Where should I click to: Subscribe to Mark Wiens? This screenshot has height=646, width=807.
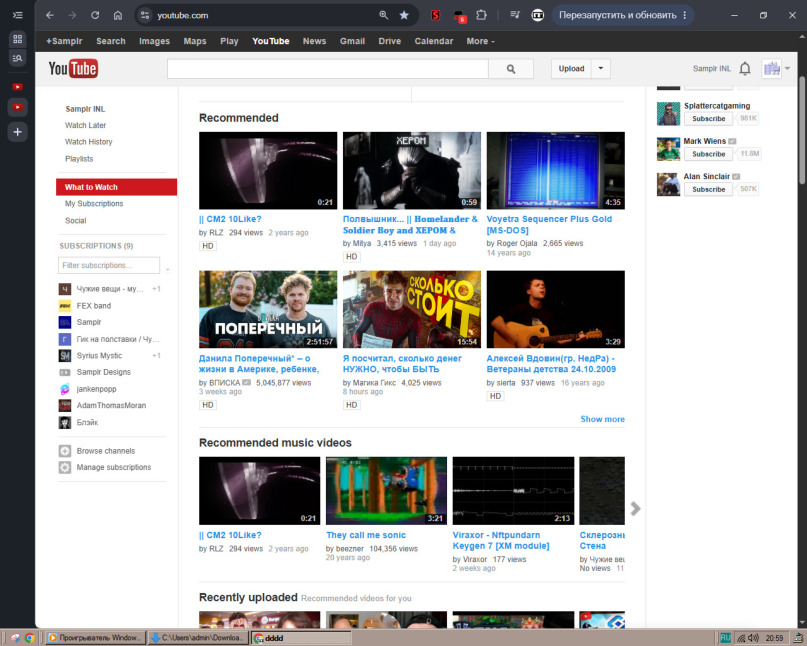tap(708, 154)
